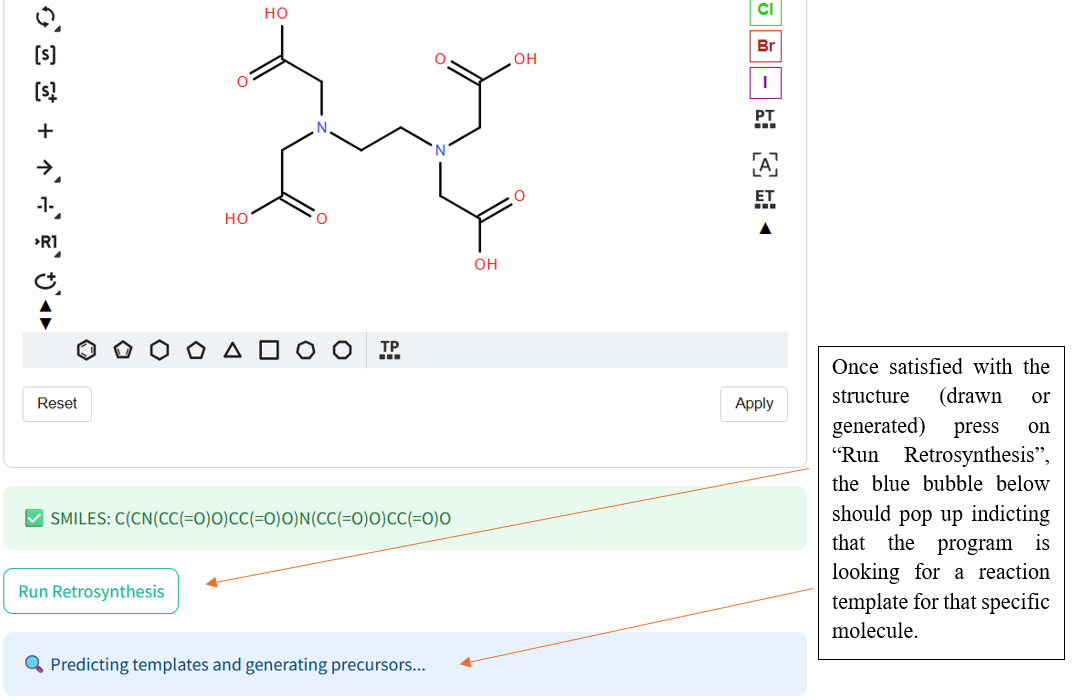1077x700 pixels.
Task: Select the any-atom [A] tool
Action: click(x=764, y=165)
